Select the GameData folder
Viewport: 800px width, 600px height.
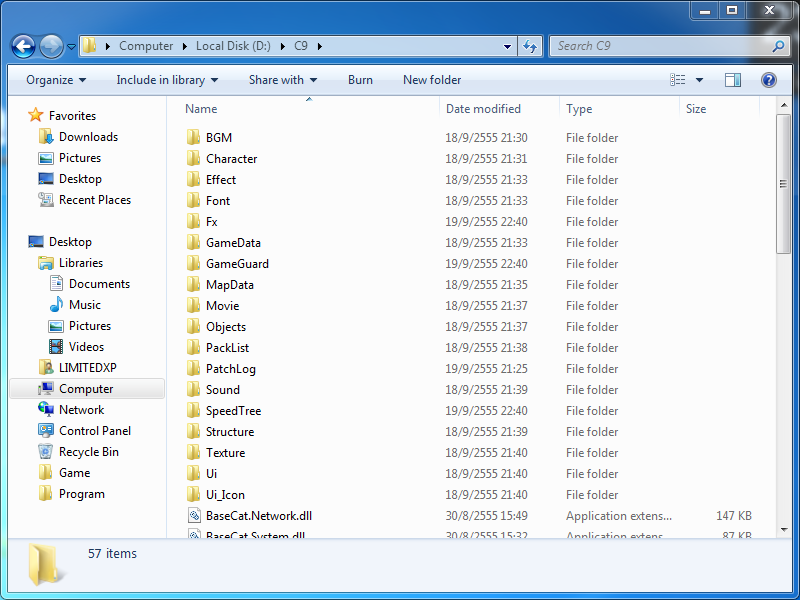[233, 243]
